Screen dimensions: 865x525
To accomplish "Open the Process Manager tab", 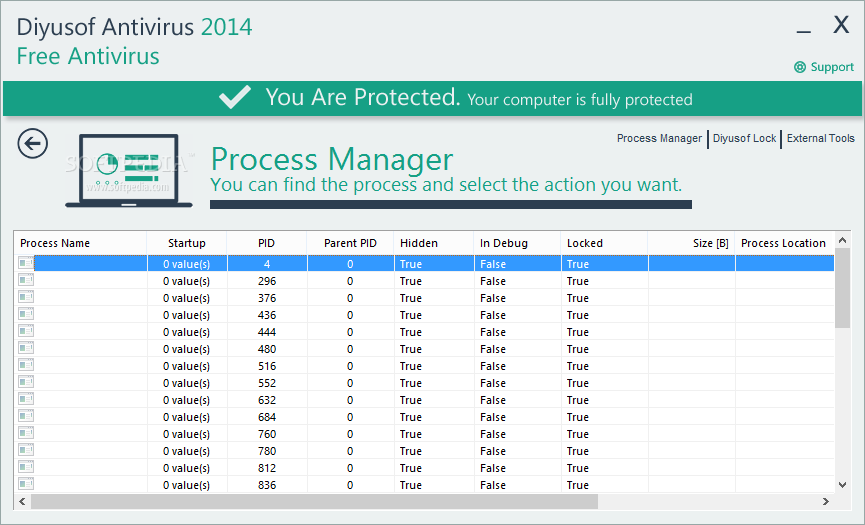I will [x=659, y=138].
